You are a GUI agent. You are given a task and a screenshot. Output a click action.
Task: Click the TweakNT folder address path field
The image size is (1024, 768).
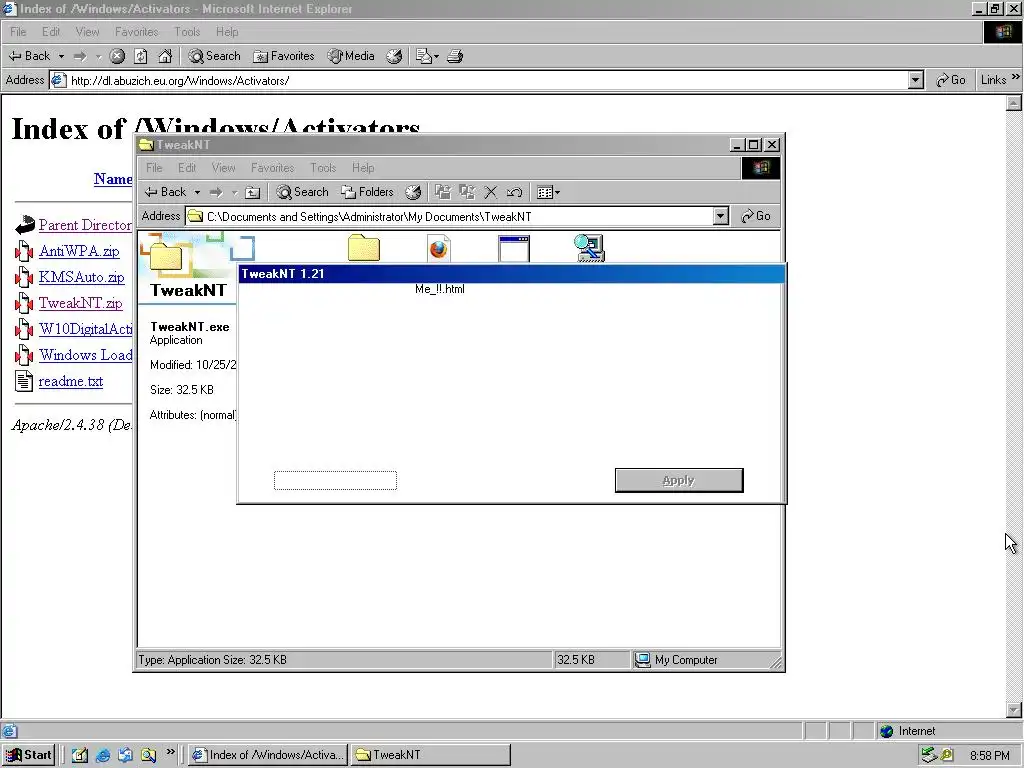point(457,216)
